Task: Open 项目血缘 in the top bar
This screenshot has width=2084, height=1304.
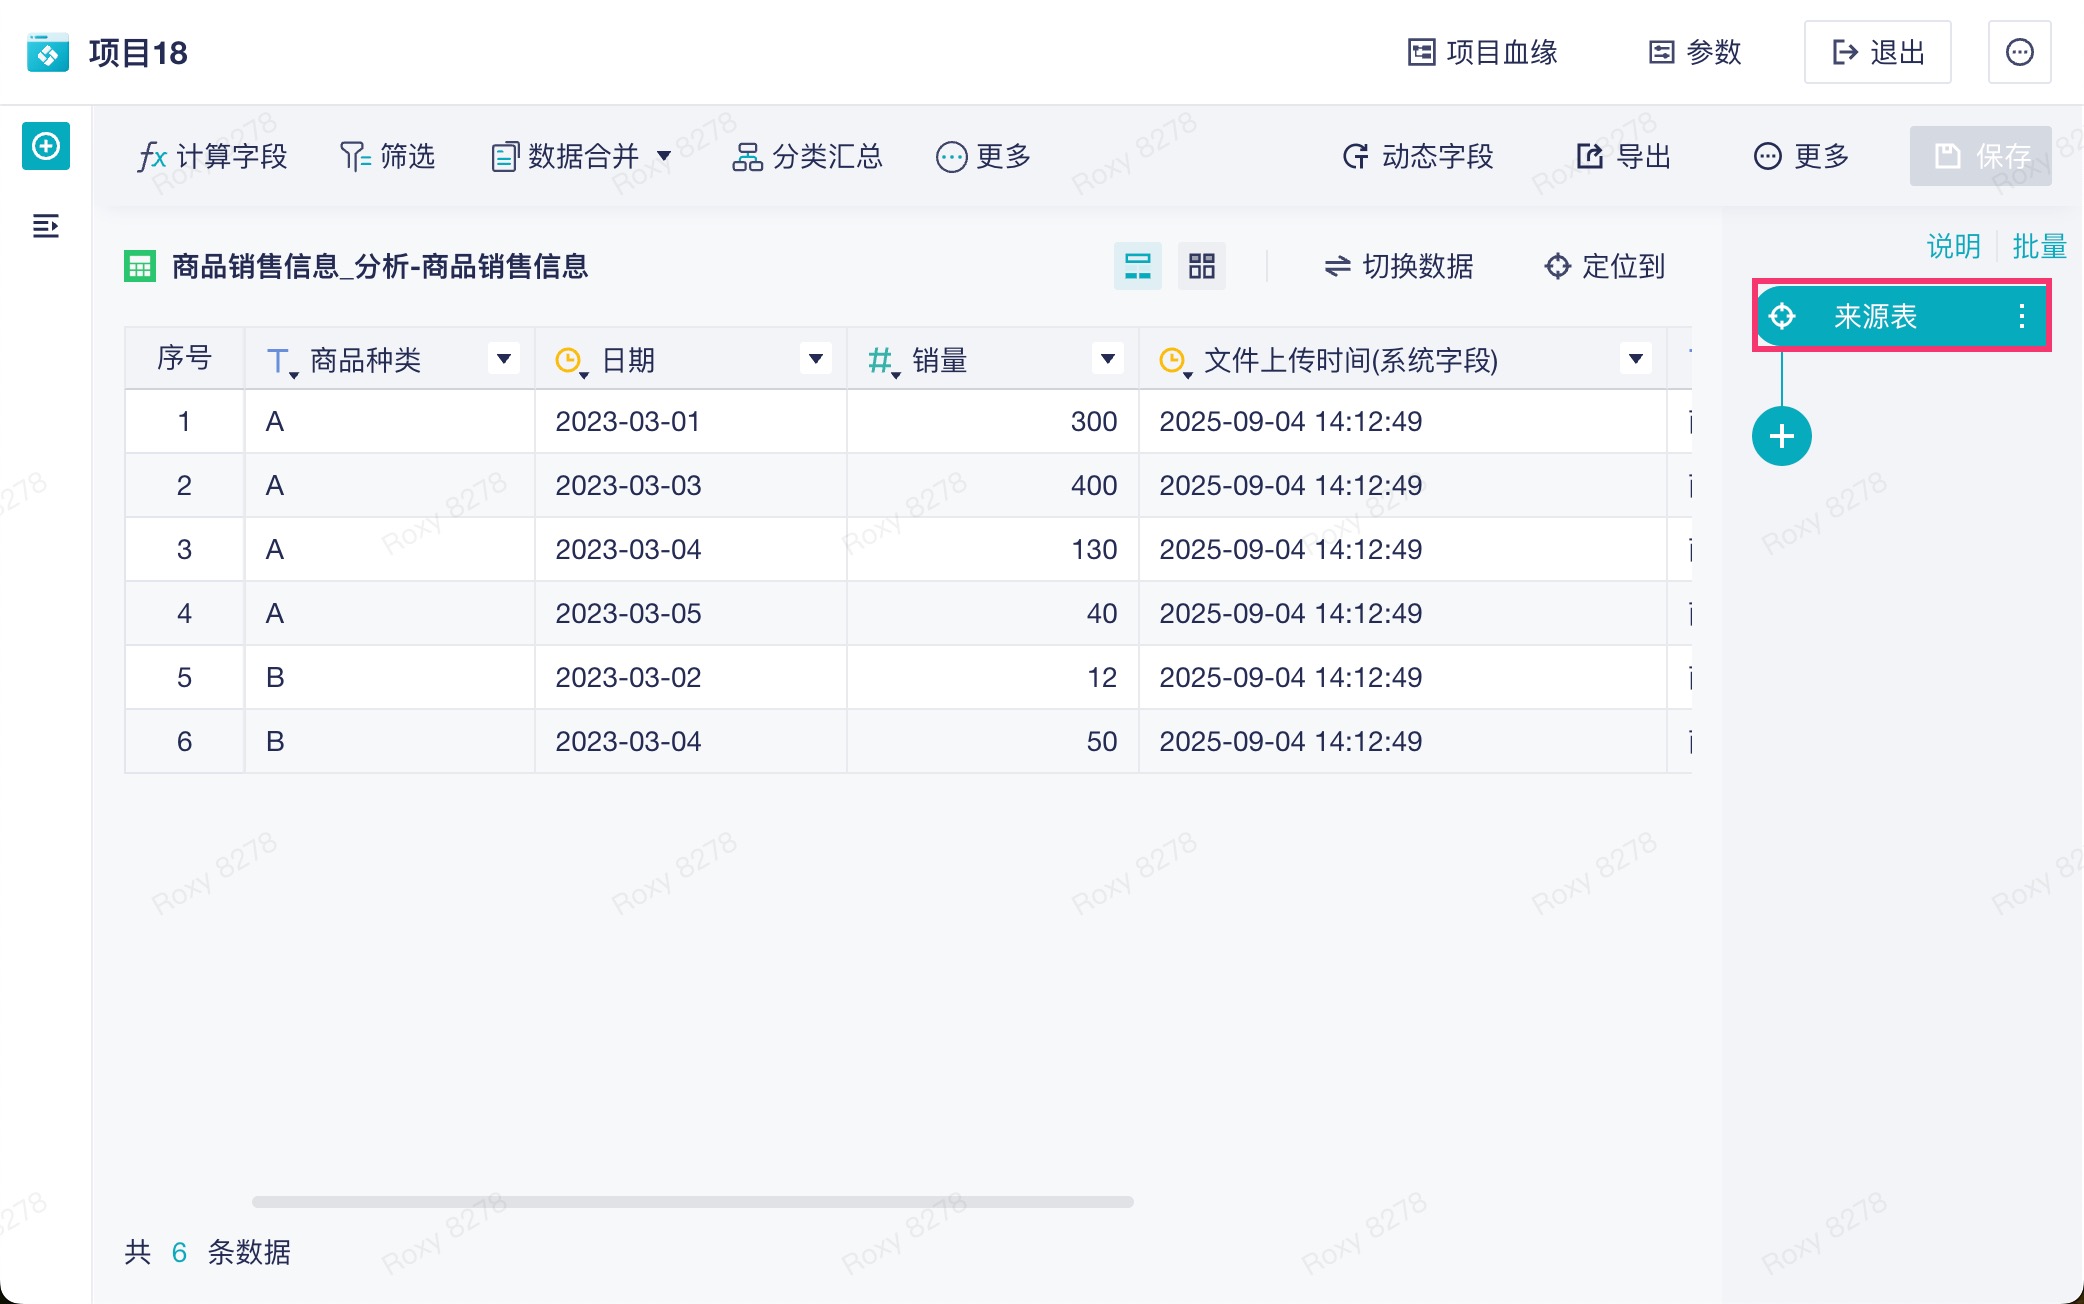Action: coord(1483,52)
